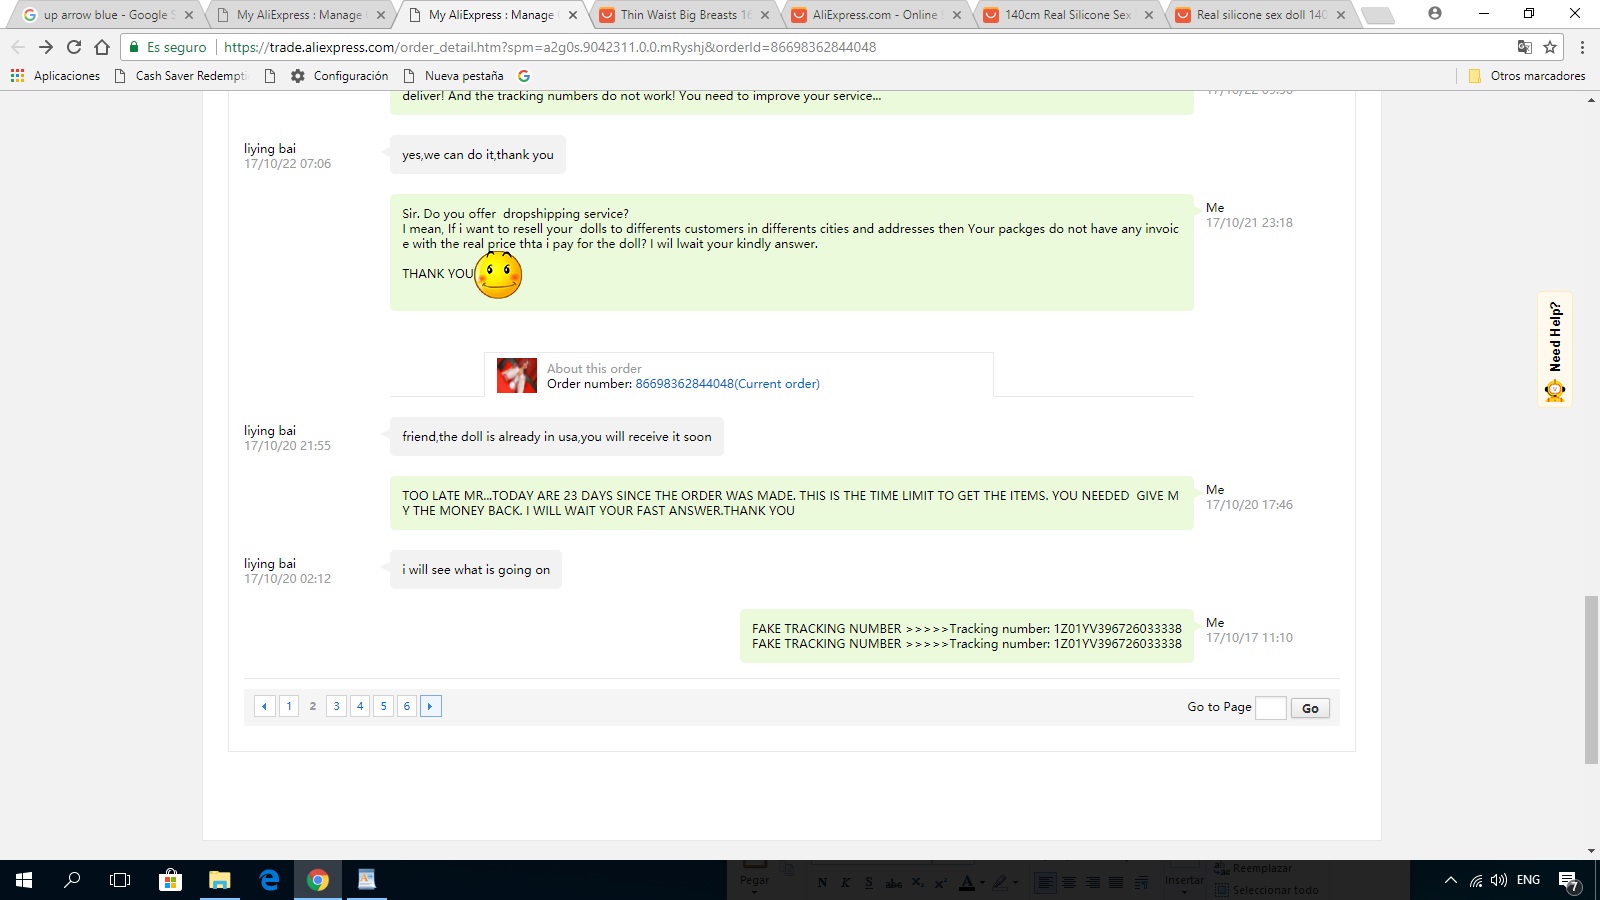Viewport: 1600px width, 900px height.
Task: Launch Microsoft Store from the taskbar
Action: (170, 880)
